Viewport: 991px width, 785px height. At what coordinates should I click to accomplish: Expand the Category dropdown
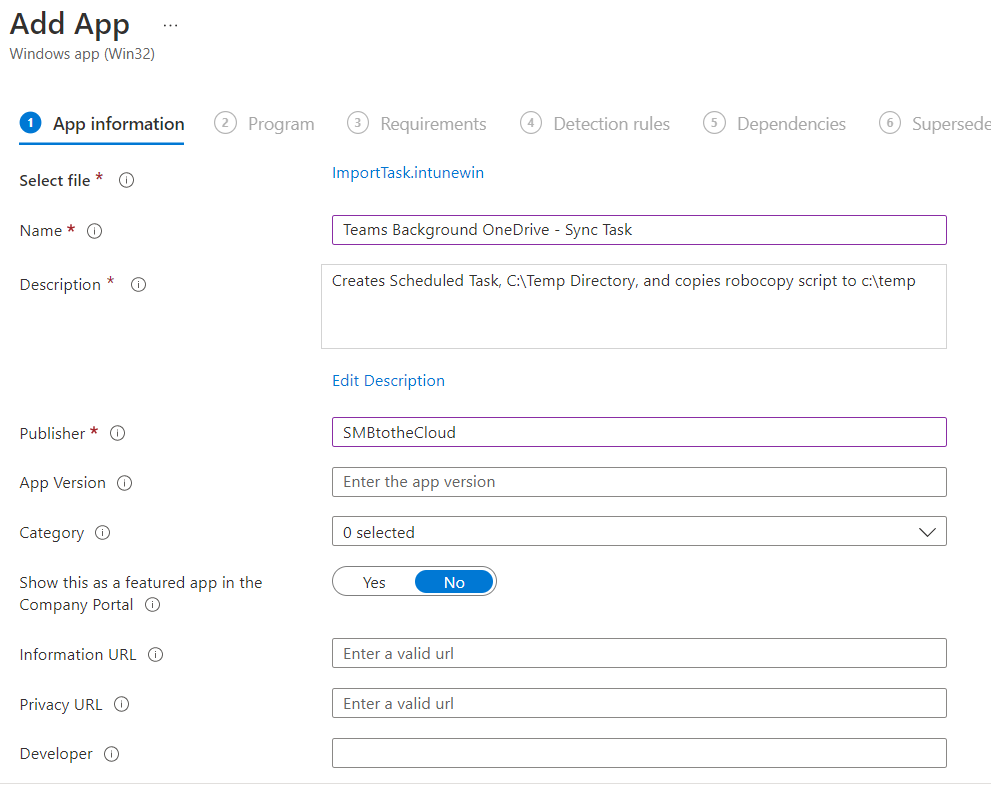coord(638,532)
